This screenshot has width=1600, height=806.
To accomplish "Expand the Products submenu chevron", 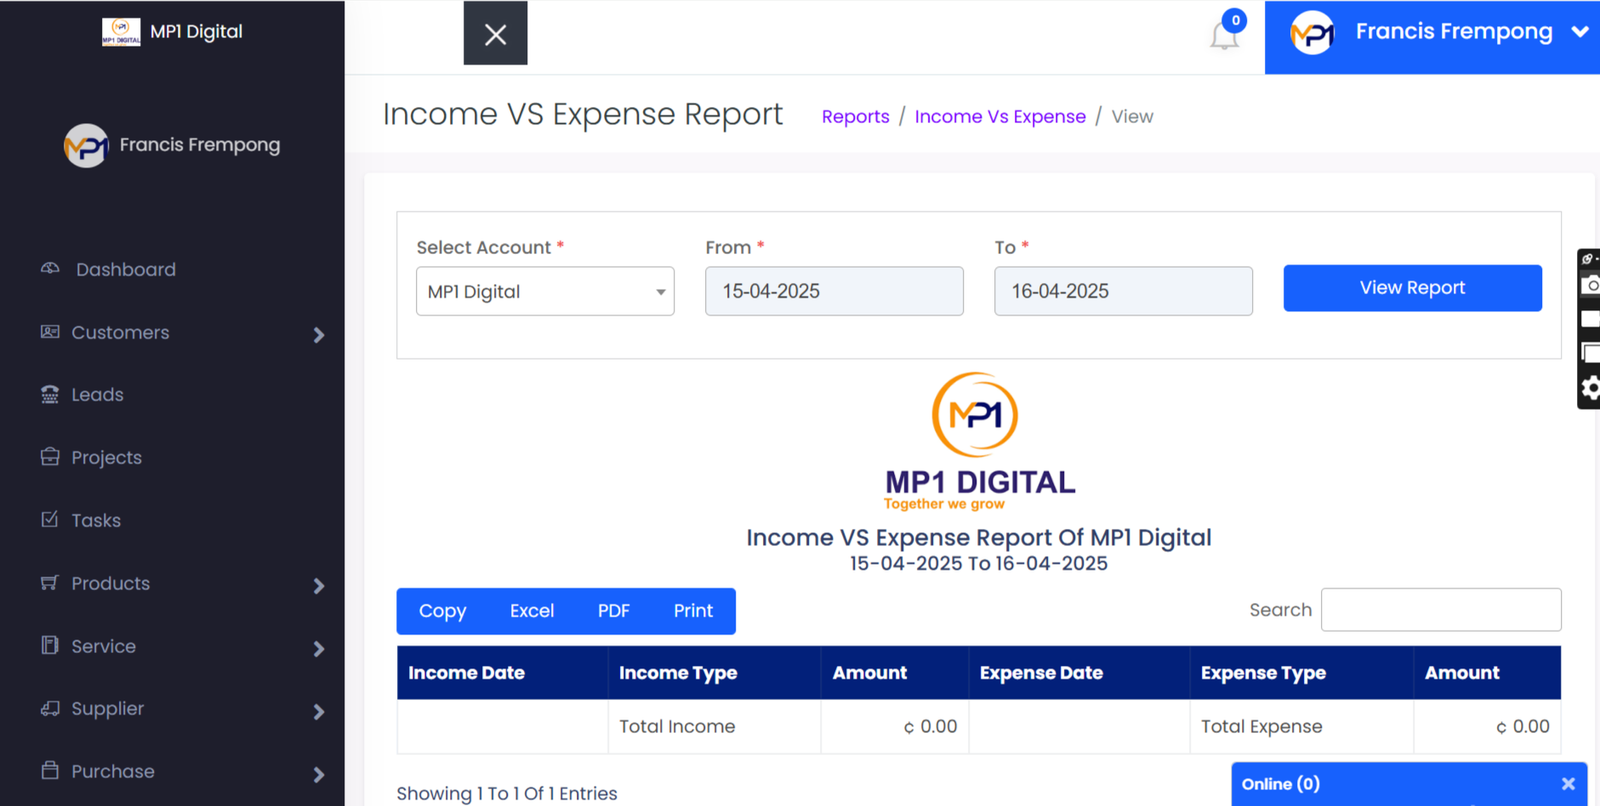I will pyautogui.click(x=319, y=586).
